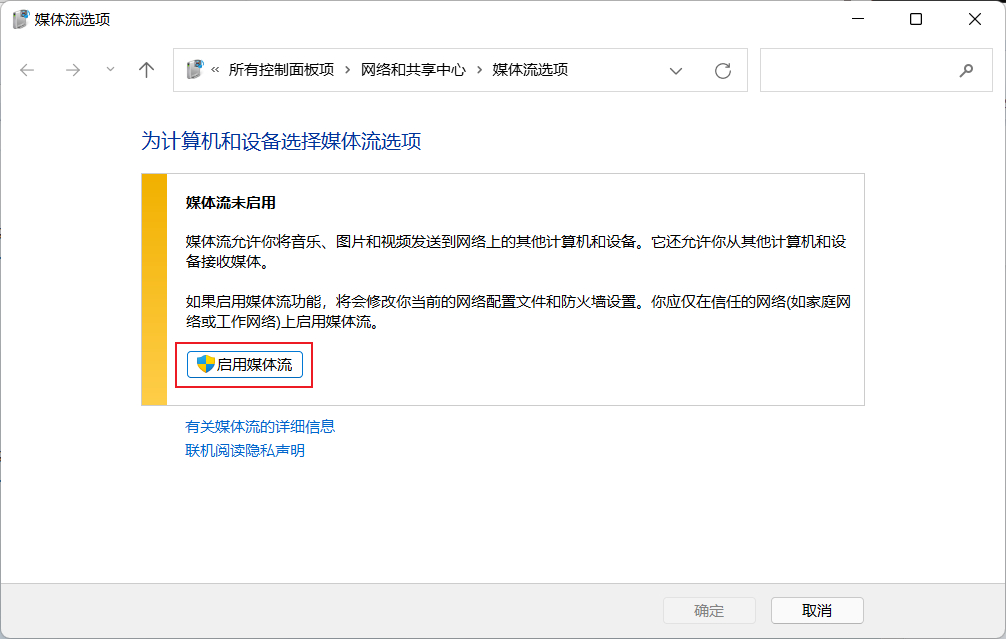The width and height of the screenshot is (1006, 639).
Task: Open the 联机阅读隐私声明 link
Action: 245,451
